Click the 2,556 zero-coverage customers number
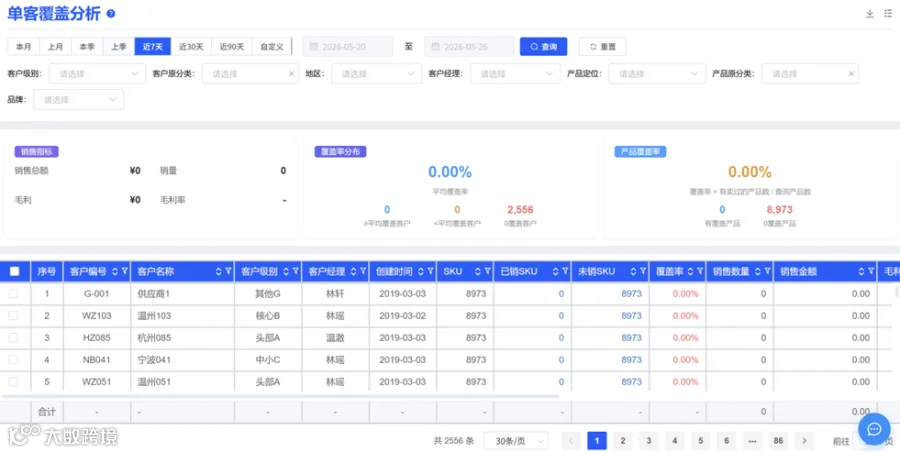900x453 pixels. tap(520, 210)
